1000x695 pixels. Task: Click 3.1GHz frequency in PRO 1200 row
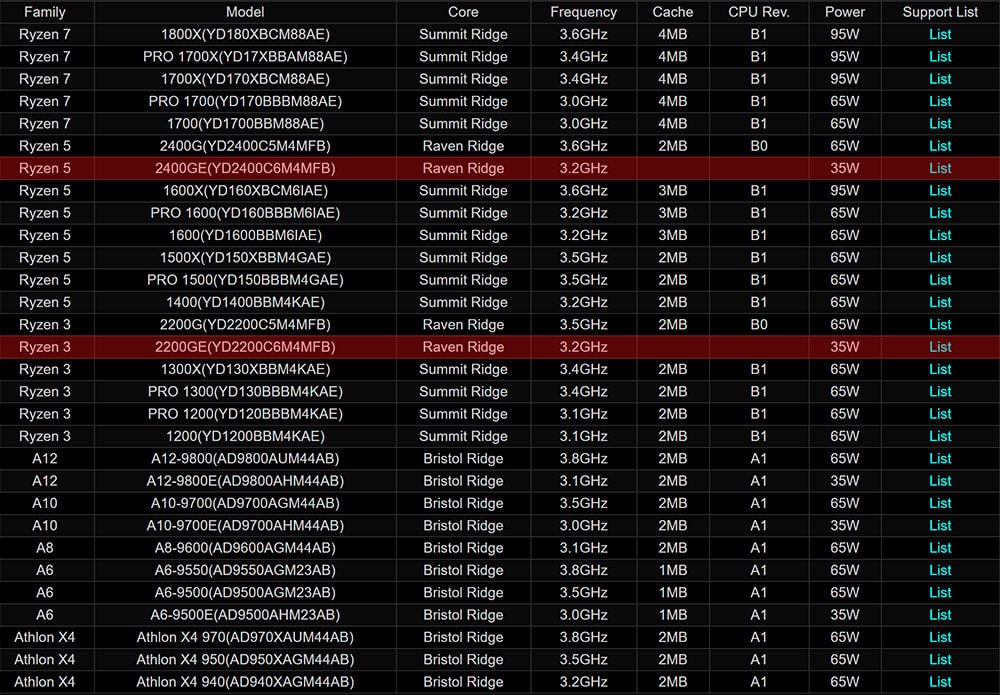coord(584,414)
